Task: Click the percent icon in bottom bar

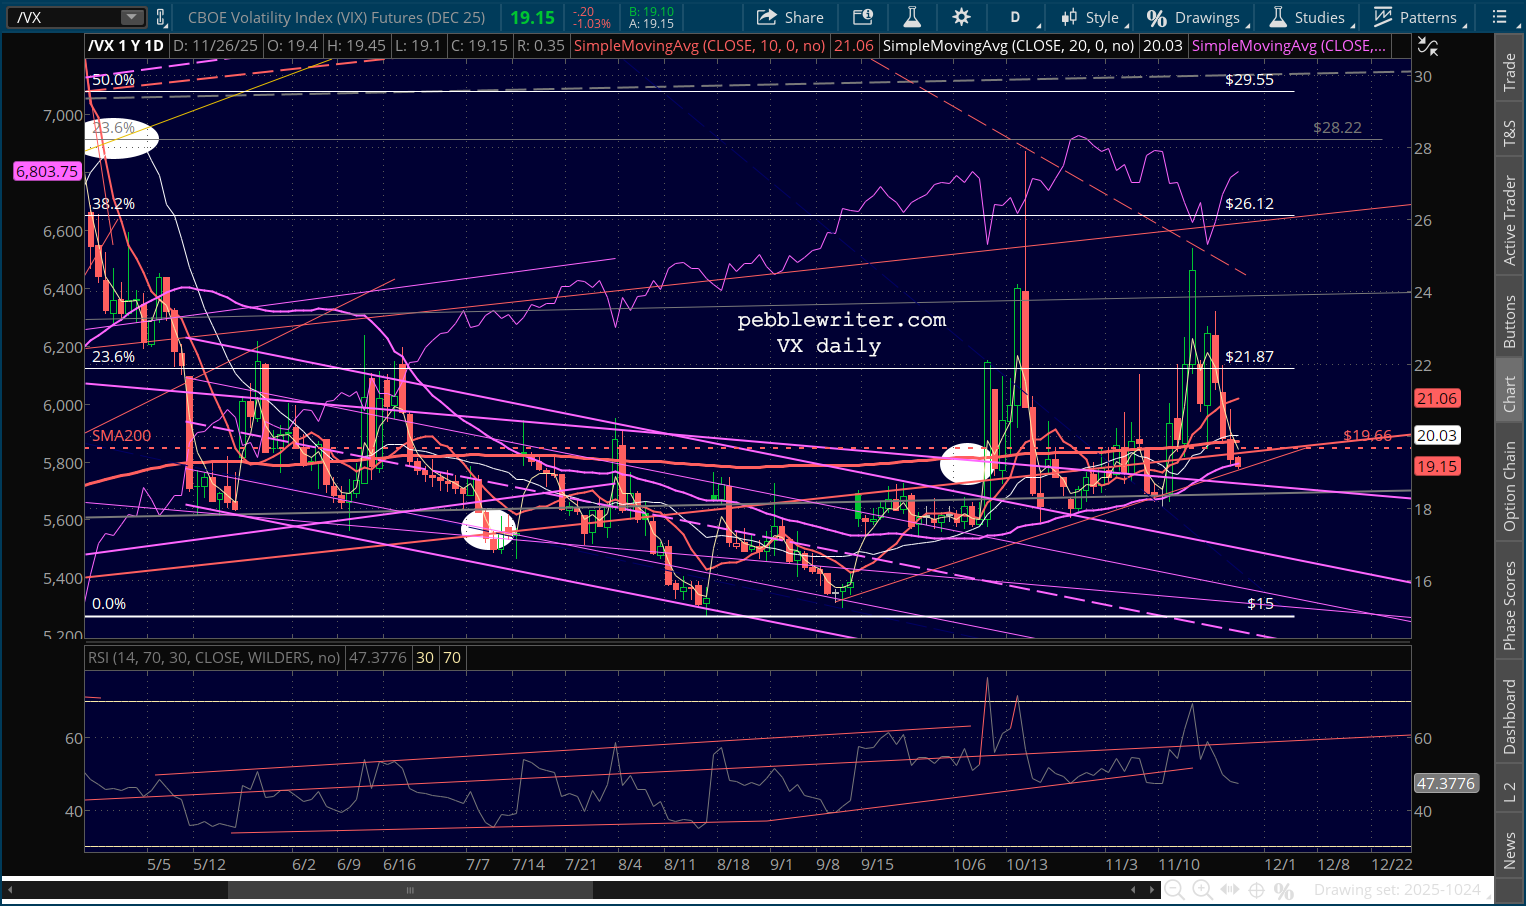Action: pyautogui.click(x=1284, y=890)
